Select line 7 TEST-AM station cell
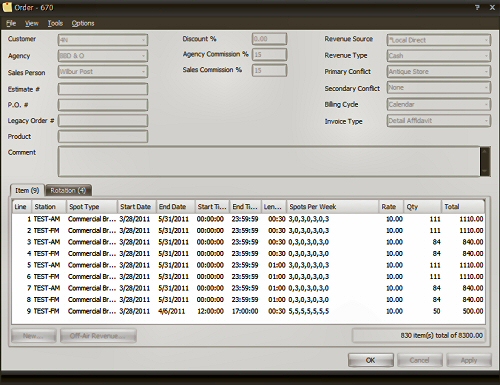 47,288
